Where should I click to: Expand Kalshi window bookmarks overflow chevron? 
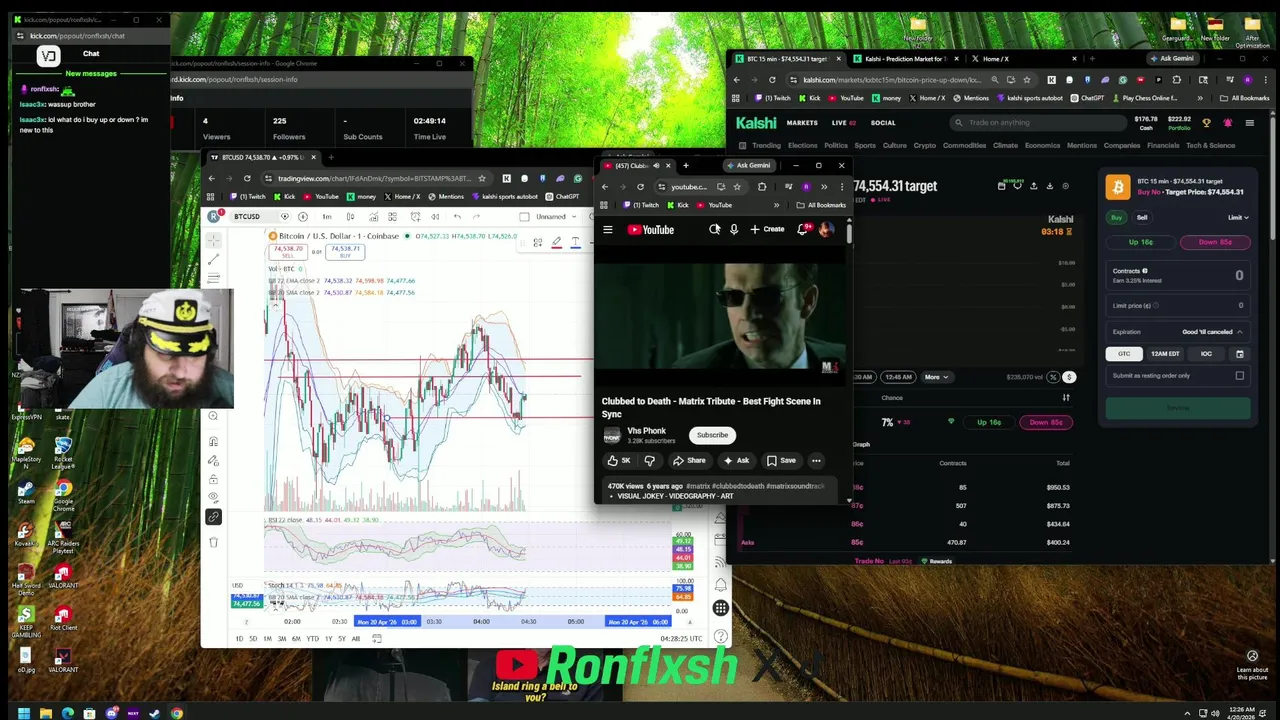coord(1200,98)
